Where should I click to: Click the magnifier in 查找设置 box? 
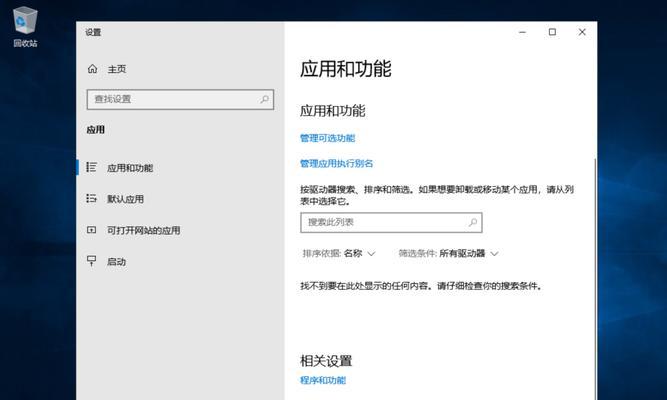tap(264, 100)
